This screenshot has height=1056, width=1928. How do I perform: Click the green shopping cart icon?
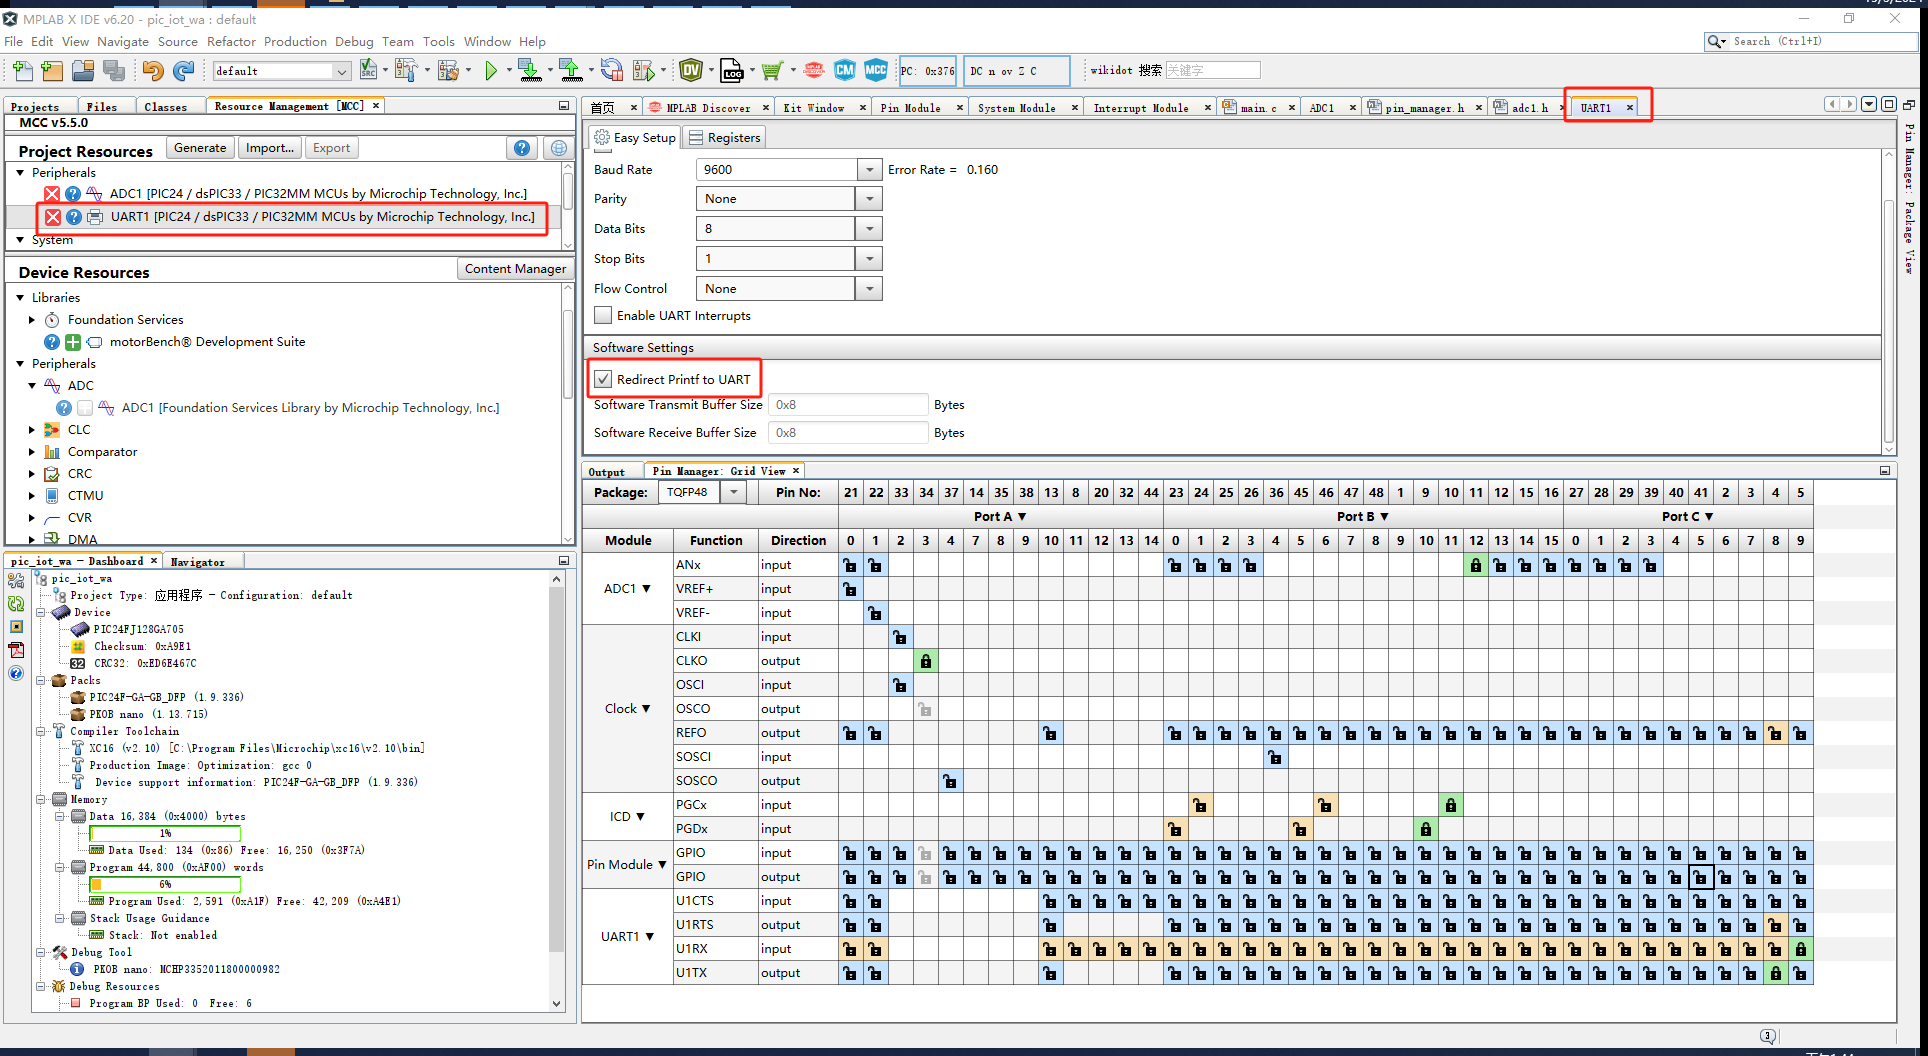point(771,70)
